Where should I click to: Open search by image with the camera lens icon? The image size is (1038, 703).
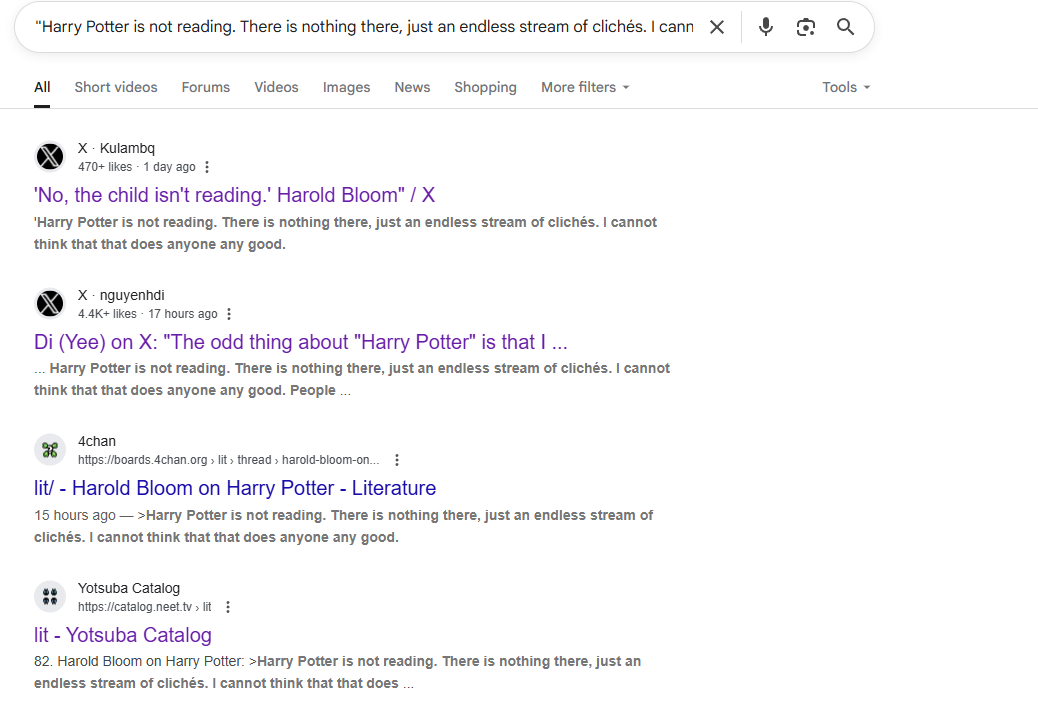806,27
